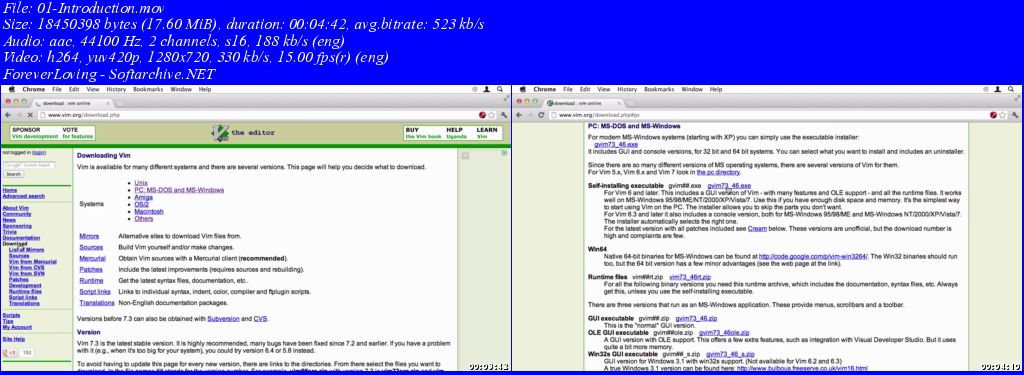Open the Mercurial link in main content
The width and height of the screenshot is (1024, 375).
[x=92, y=259]
